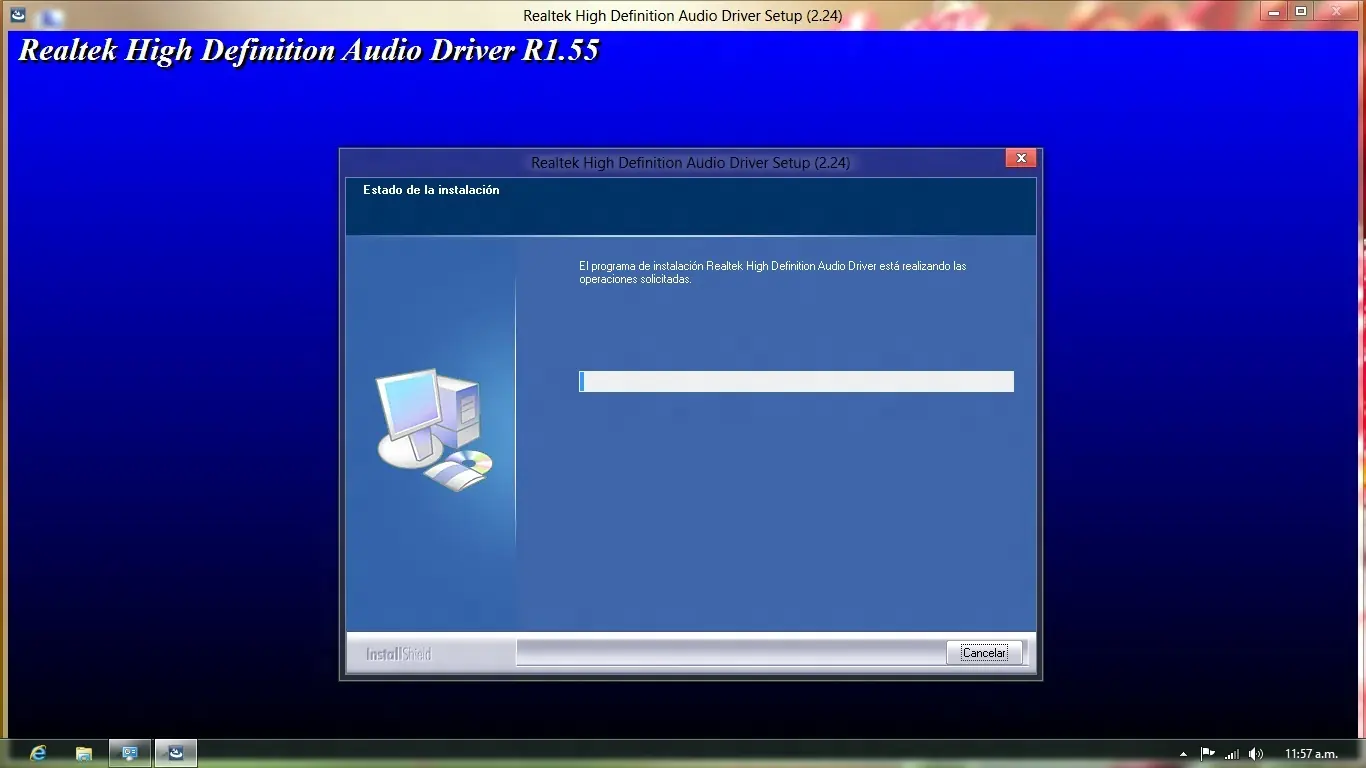Screen dimensions: 1366x768
Task: Select the Realtek setup taskbar button
Action: pos(176,753)
